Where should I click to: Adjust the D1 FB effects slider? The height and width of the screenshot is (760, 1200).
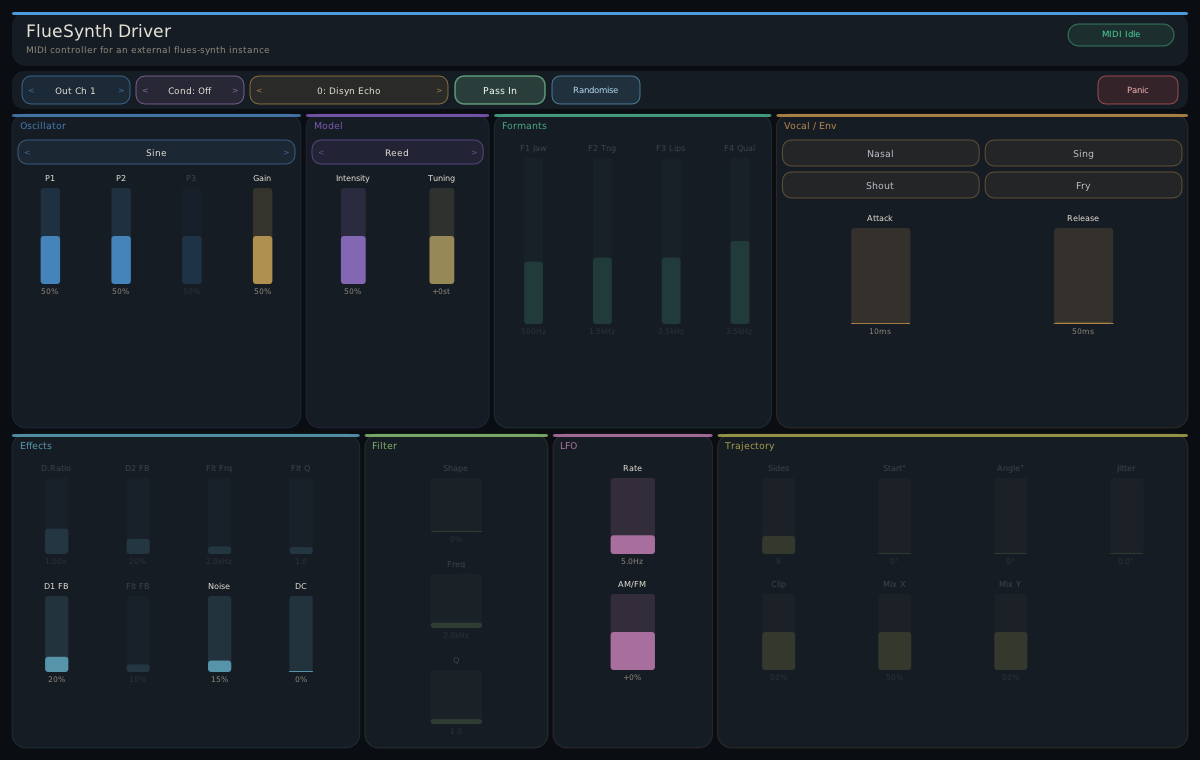tap(56, 634)
